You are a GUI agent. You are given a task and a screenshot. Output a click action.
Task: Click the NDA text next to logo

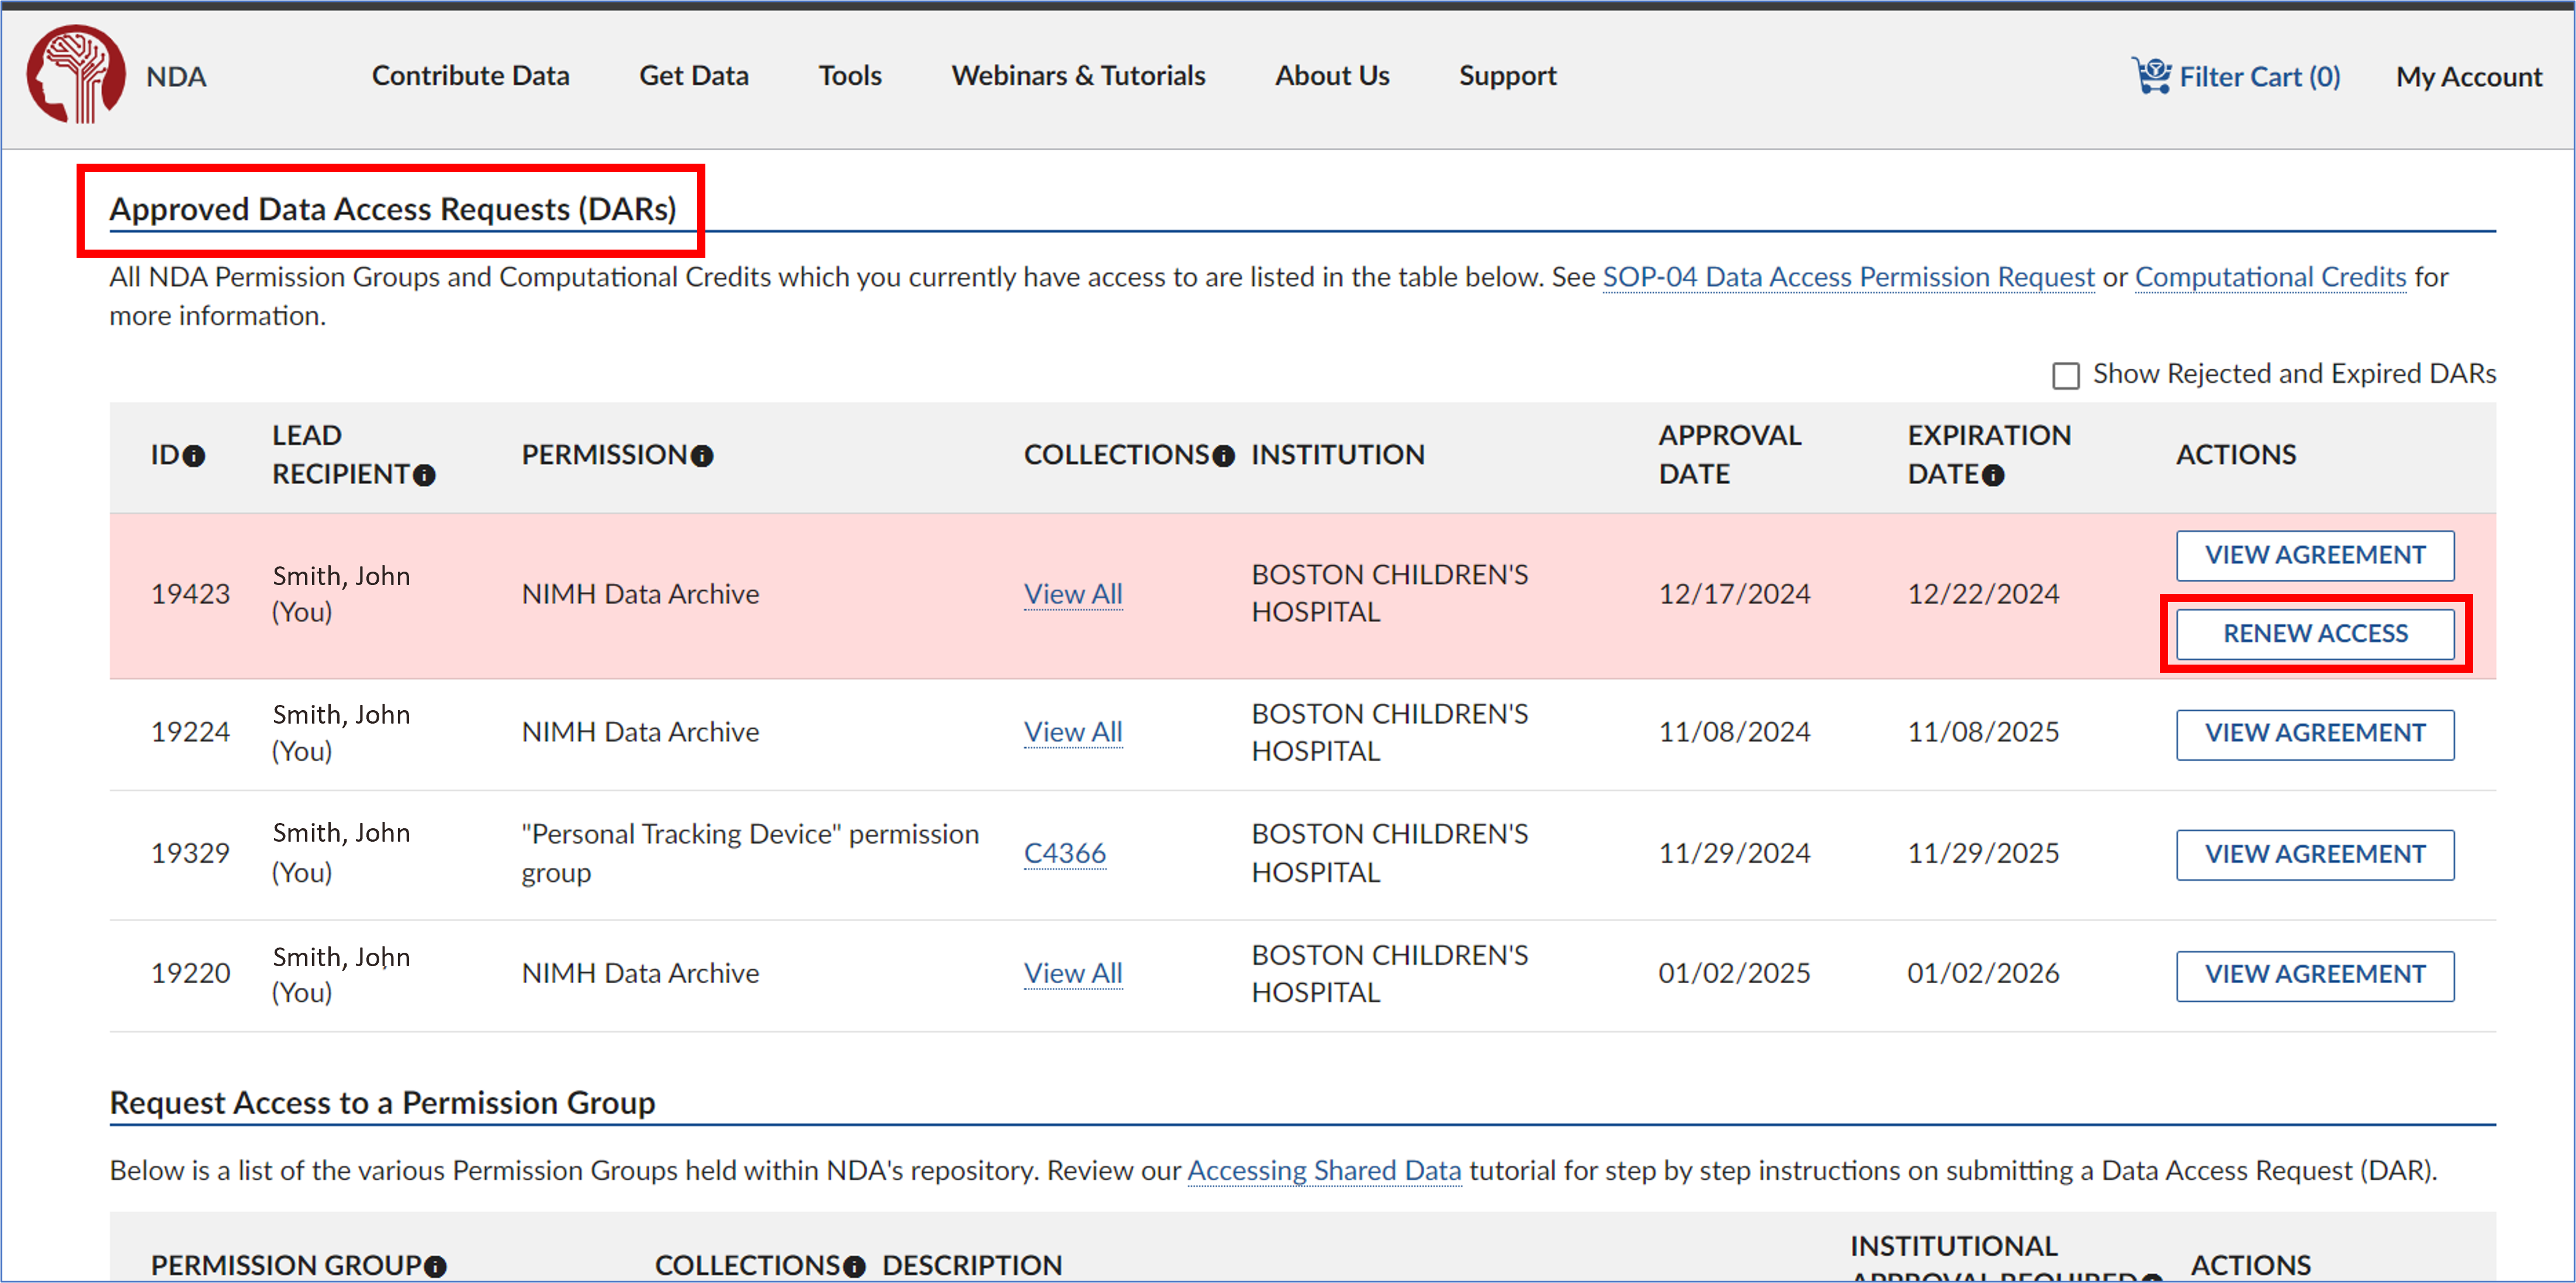point(176,77)
